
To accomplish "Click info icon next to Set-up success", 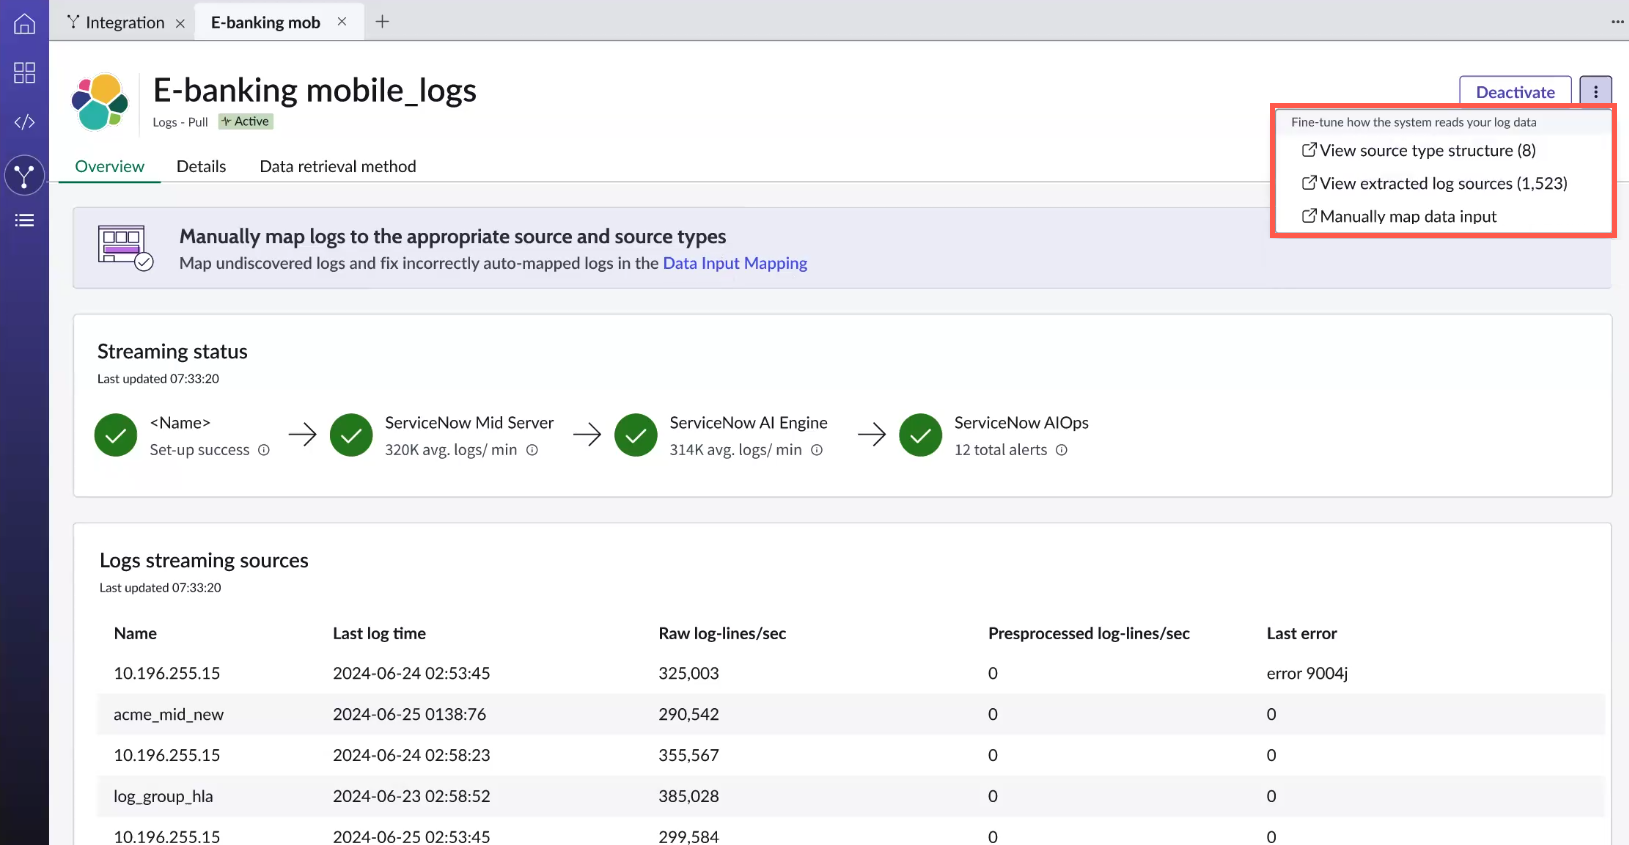I will pyautogui.click(x=264, y=450).
